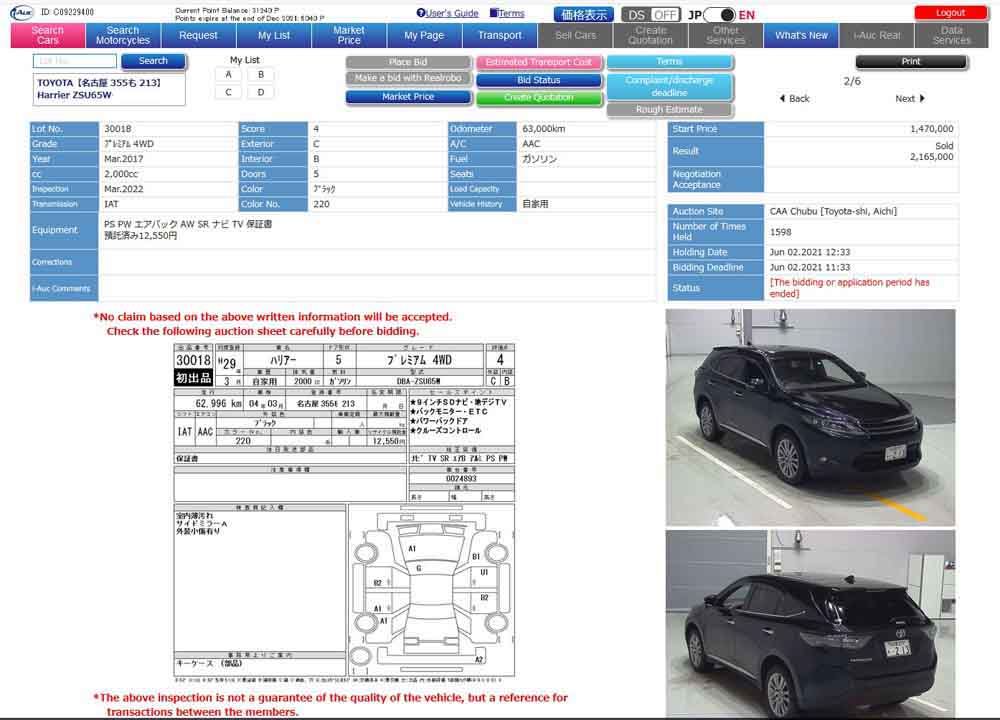
Task: Open Estimated Transport Cost
Action: (x=539, y=62)
